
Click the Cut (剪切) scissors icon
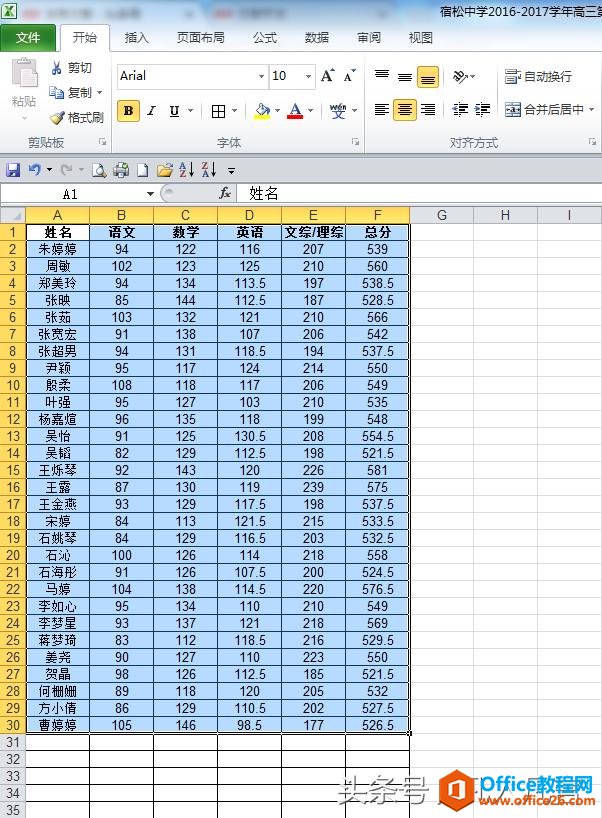point(56,68)
